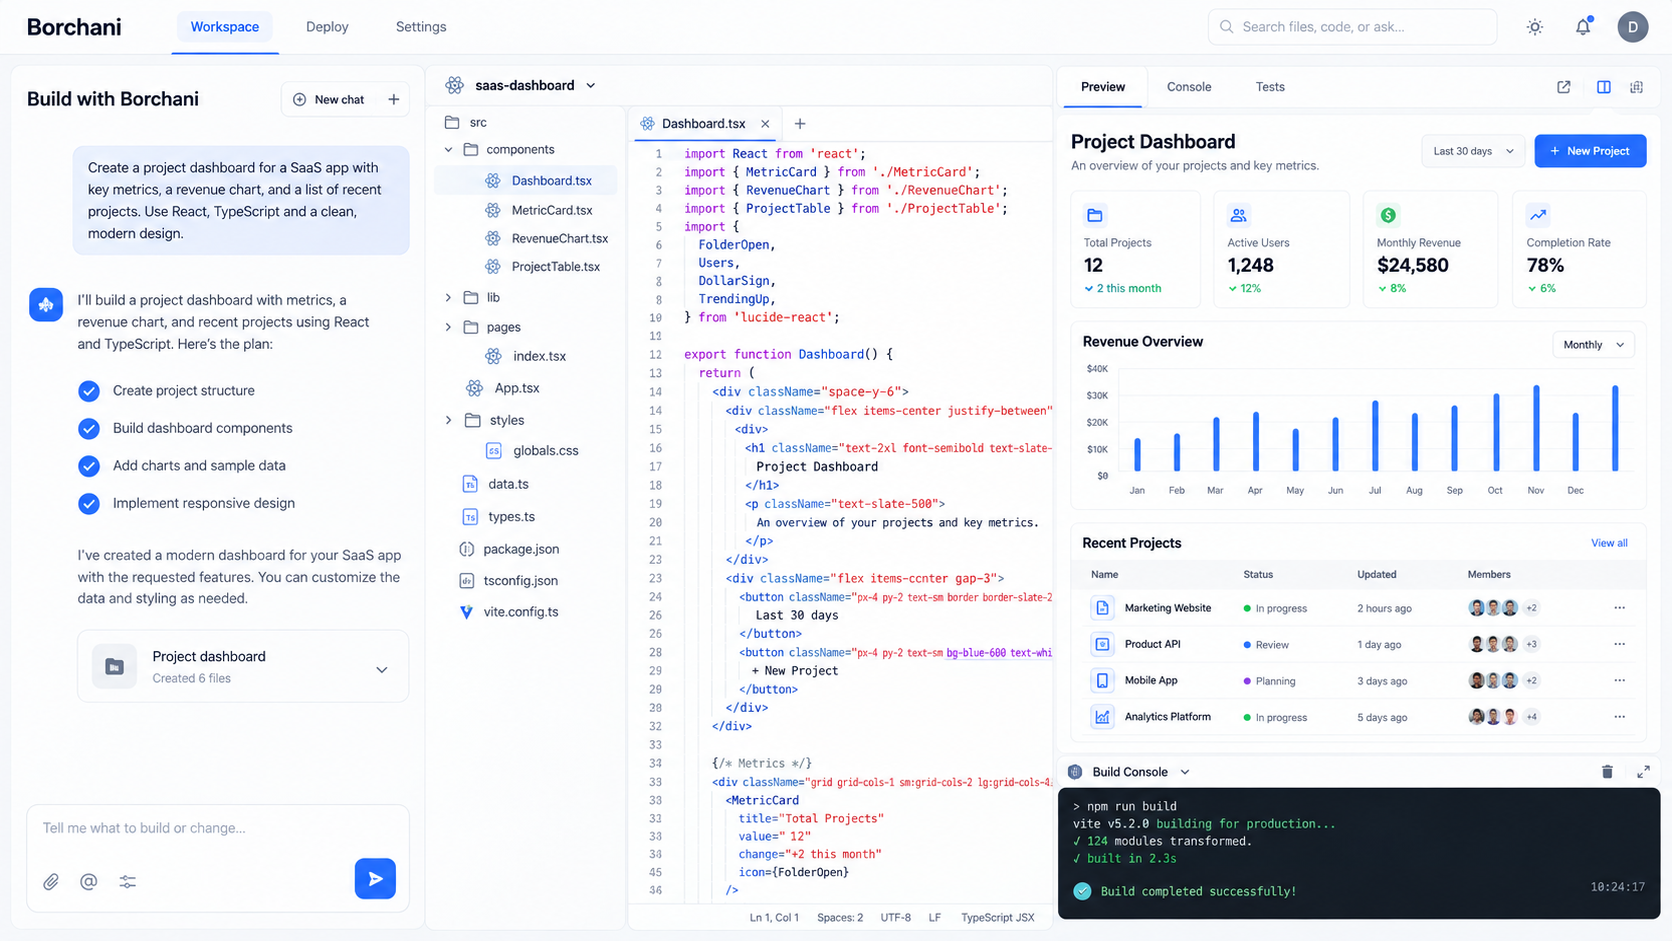This screenshot has height=941, width=1672.
Task: Toggle the light/dark theme sun icon
Action: tap(1535, 27)
